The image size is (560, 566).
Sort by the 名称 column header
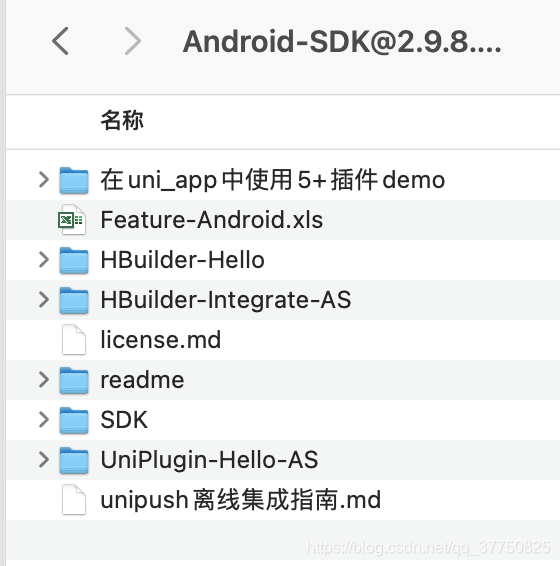coord(122,120)
